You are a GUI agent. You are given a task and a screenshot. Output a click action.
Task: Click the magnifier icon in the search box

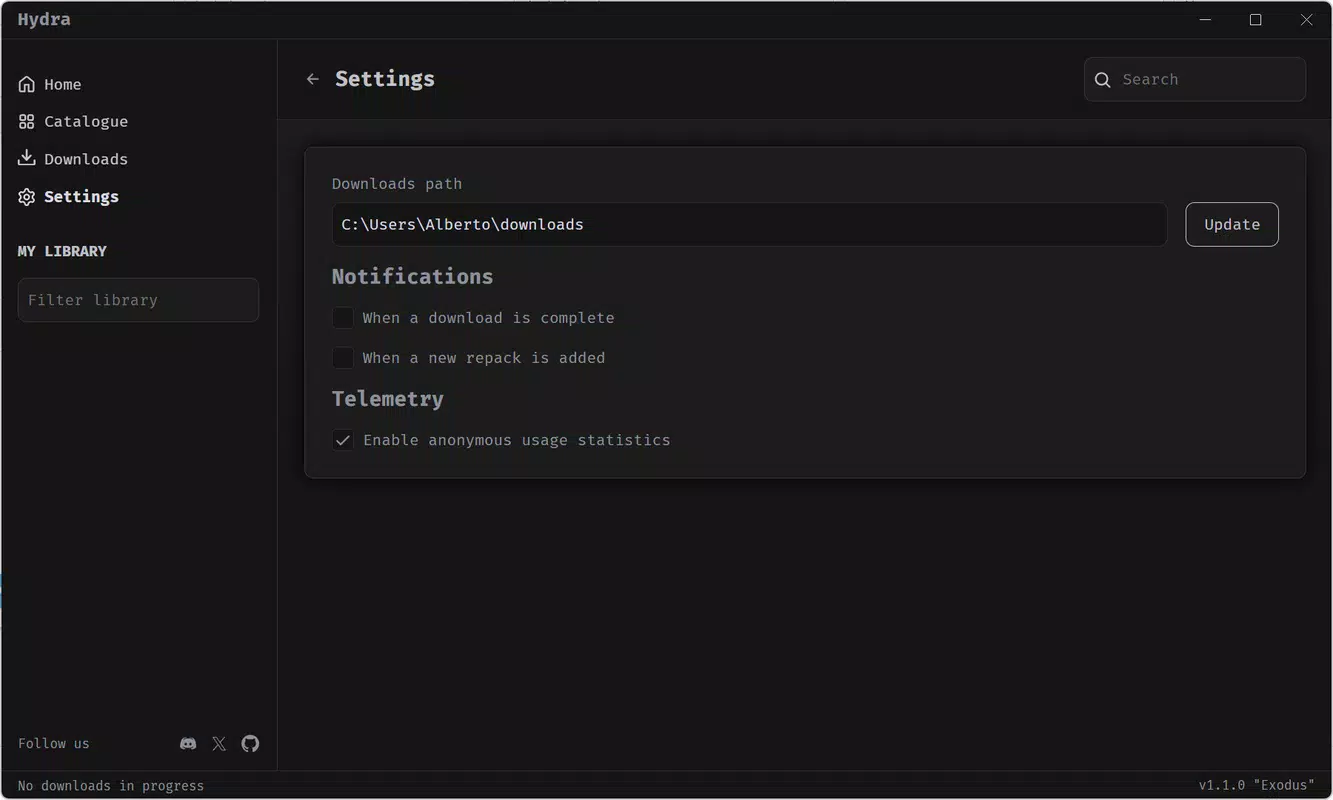pos(1102,80)
